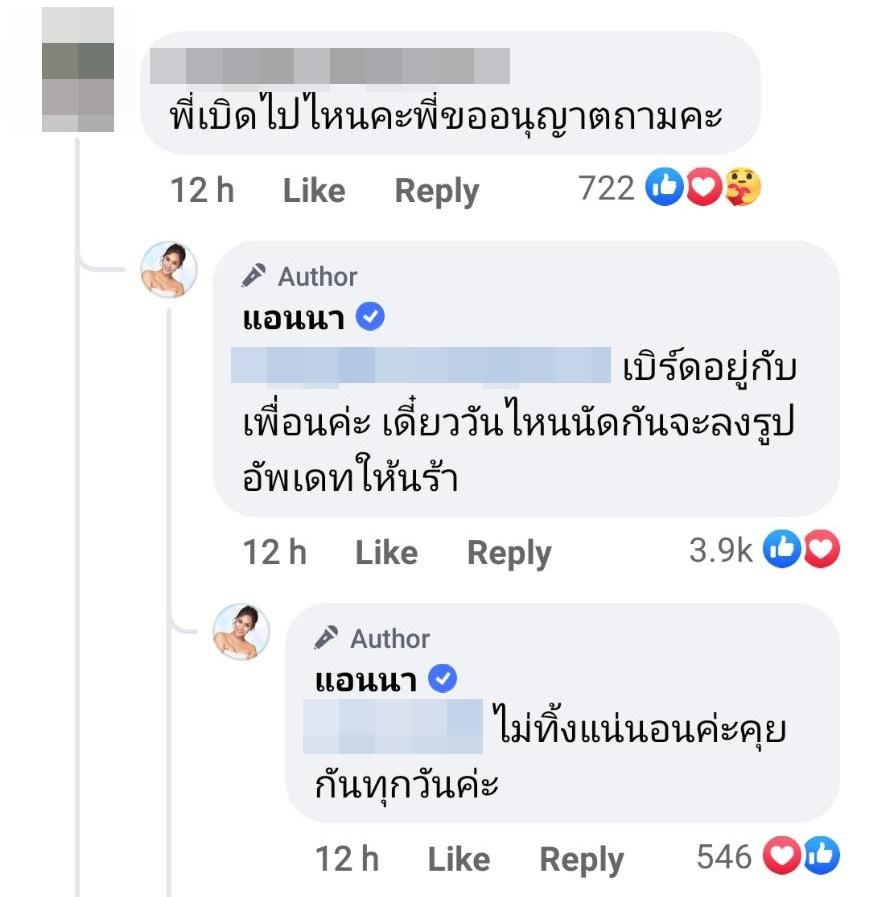
Task: Click the care emoji reaction beside 722
Action: (744, 187)
